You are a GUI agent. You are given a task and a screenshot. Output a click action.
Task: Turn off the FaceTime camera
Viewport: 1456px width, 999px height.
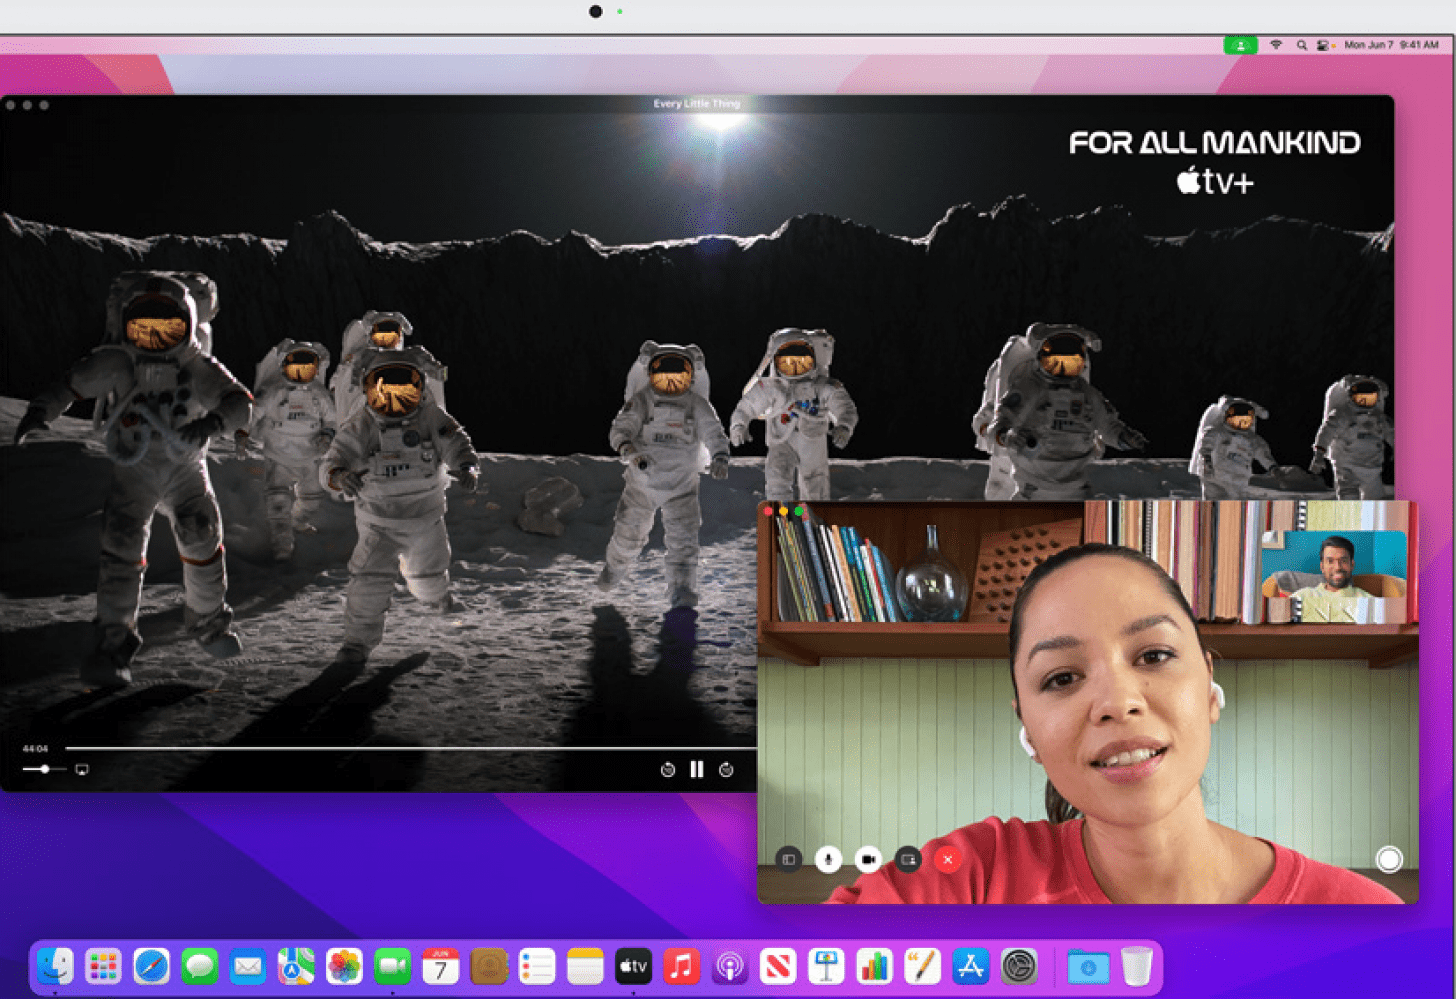coord(868,859)
